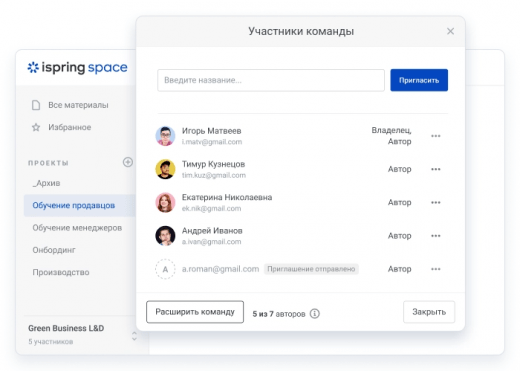Open options menu for Игорь Матвеев
The image size is (520, 371).
pyautogui.click(x=436, y=136)
